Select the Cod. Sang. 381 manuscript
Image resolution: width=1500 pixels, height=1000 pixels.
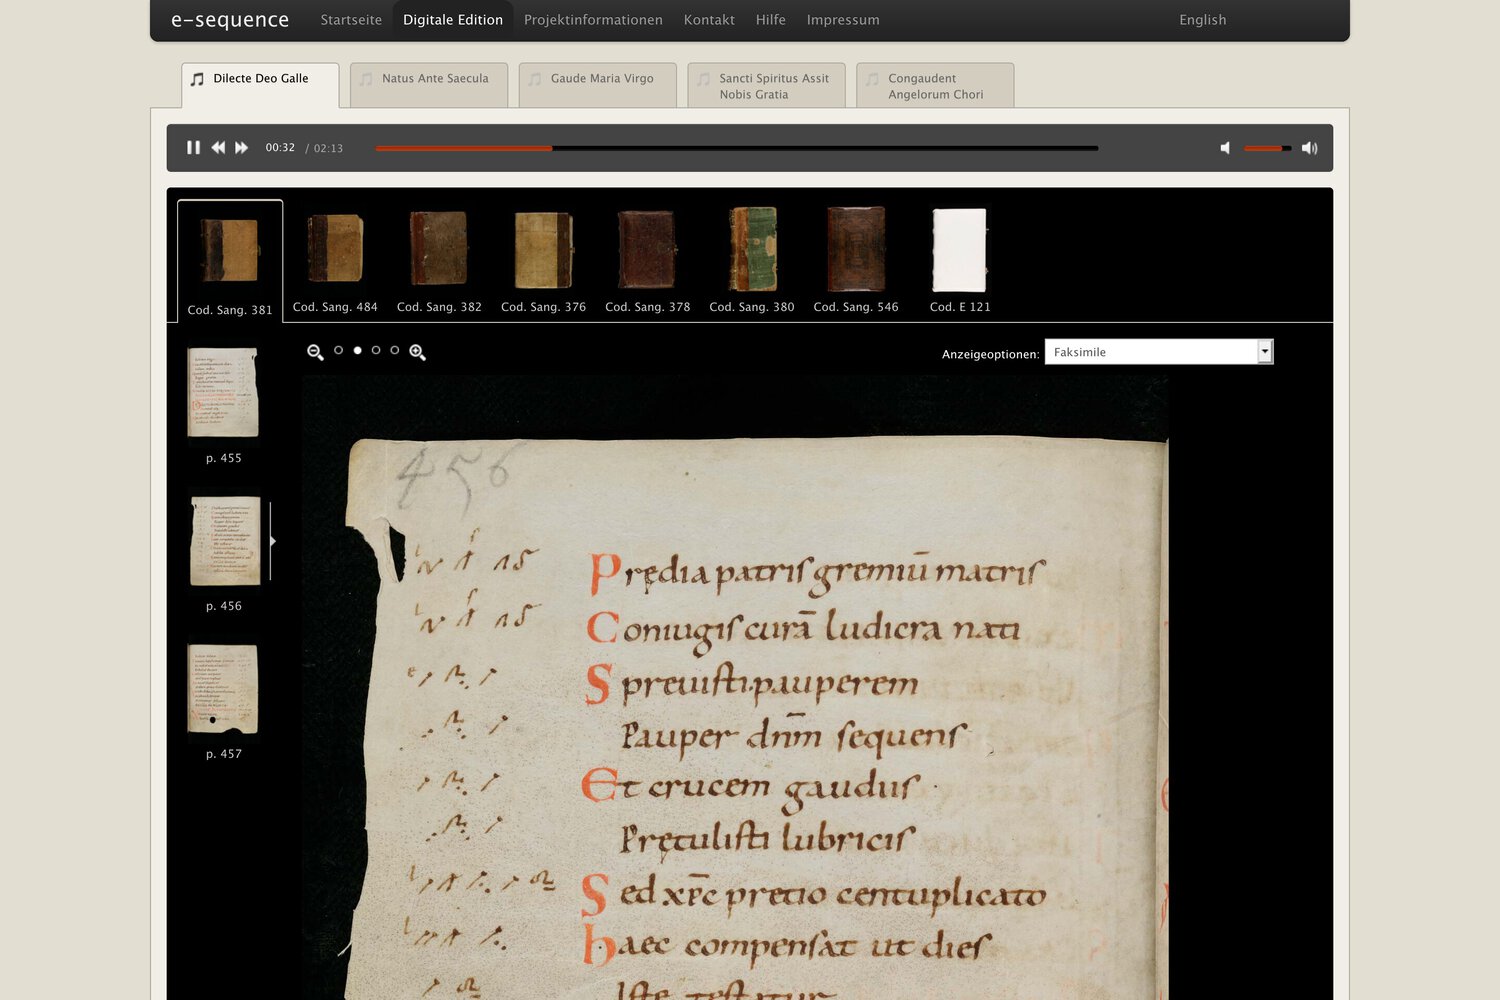pyautogui.click(x=230, y=260)
